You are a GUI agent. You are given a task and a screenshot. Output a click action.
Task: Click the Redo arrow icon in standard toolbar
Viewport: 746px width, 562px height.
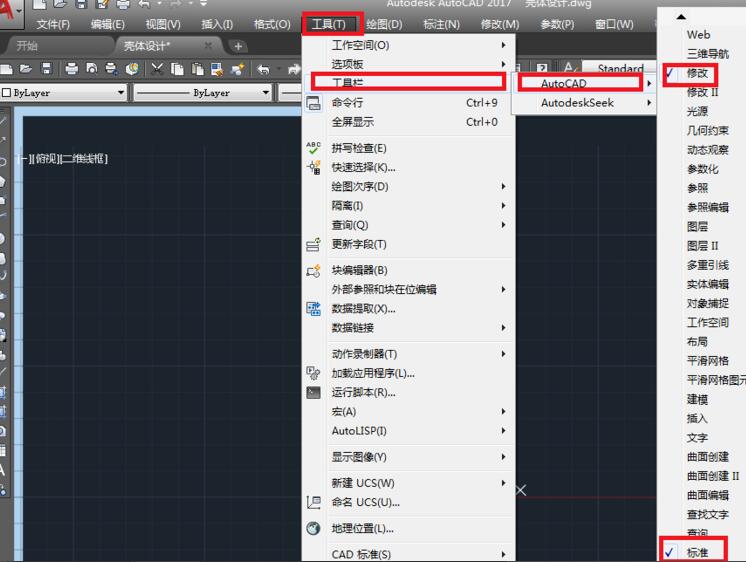294,69
